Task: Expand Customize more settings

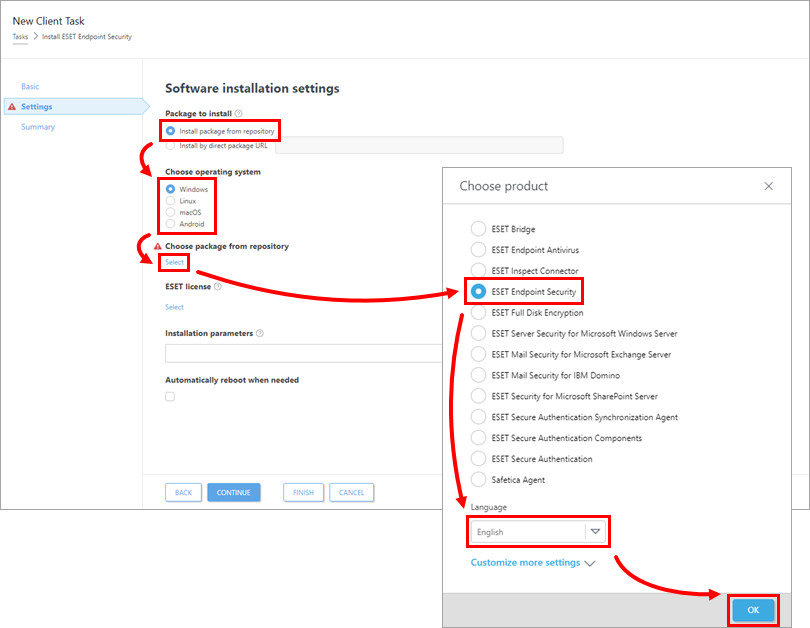Action: [x=533, y=562]
